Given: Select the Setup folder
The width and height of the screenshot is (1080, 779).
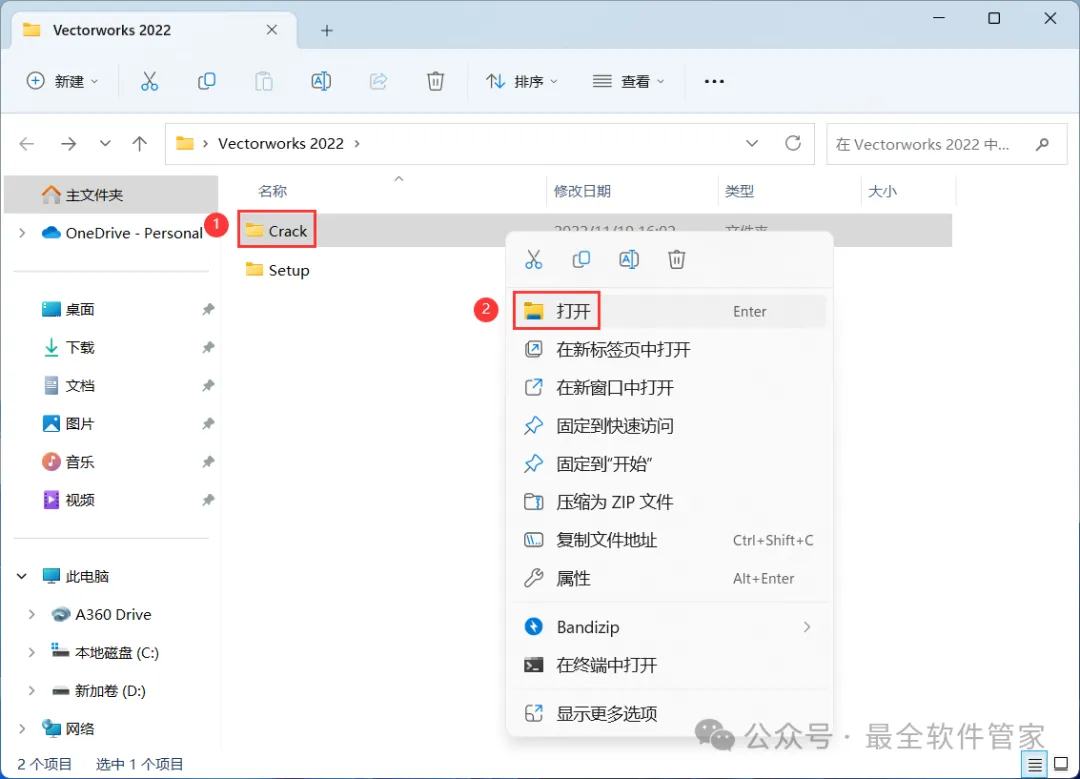Looking at the screenshot, I should click(x=278, y=270).
